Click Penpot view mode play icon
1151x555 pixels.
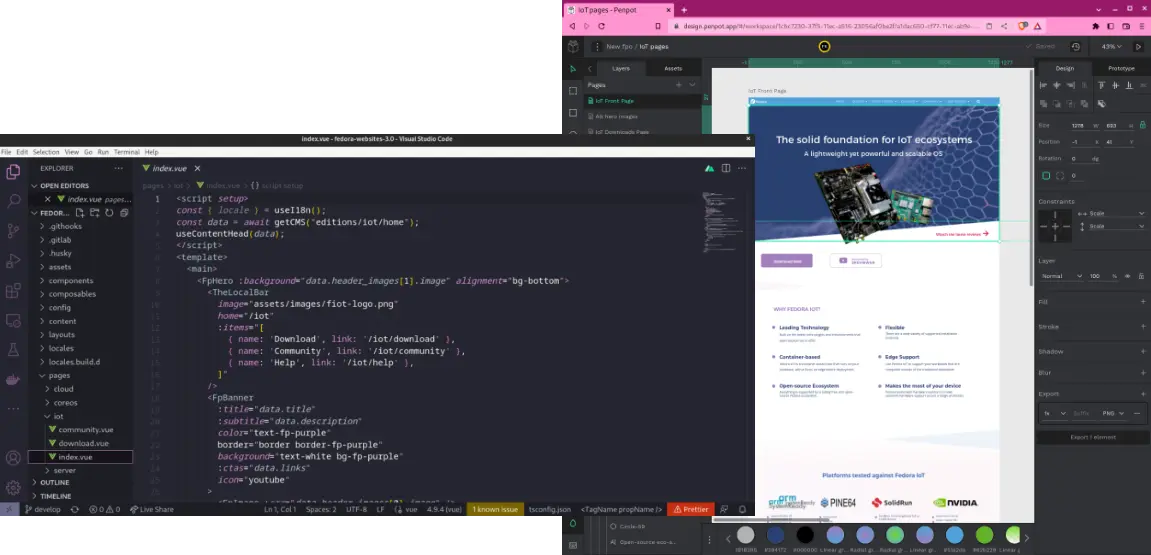[1139, 47]
